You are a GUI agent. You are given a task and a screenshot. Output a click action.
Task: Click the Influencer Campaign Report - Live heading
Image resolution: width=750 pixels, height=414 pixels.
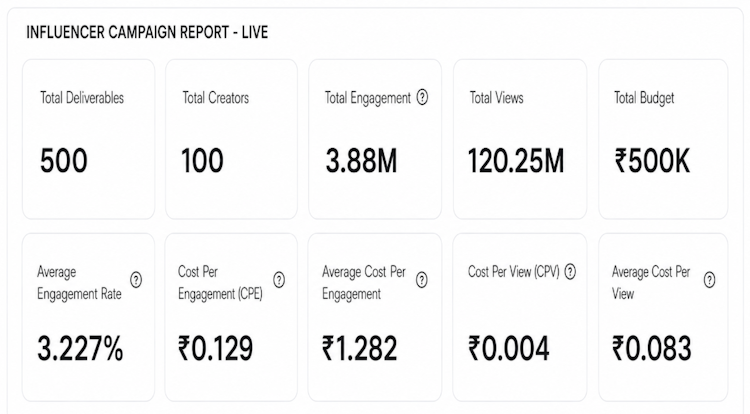pyautogui.click(x=147, y=33)
